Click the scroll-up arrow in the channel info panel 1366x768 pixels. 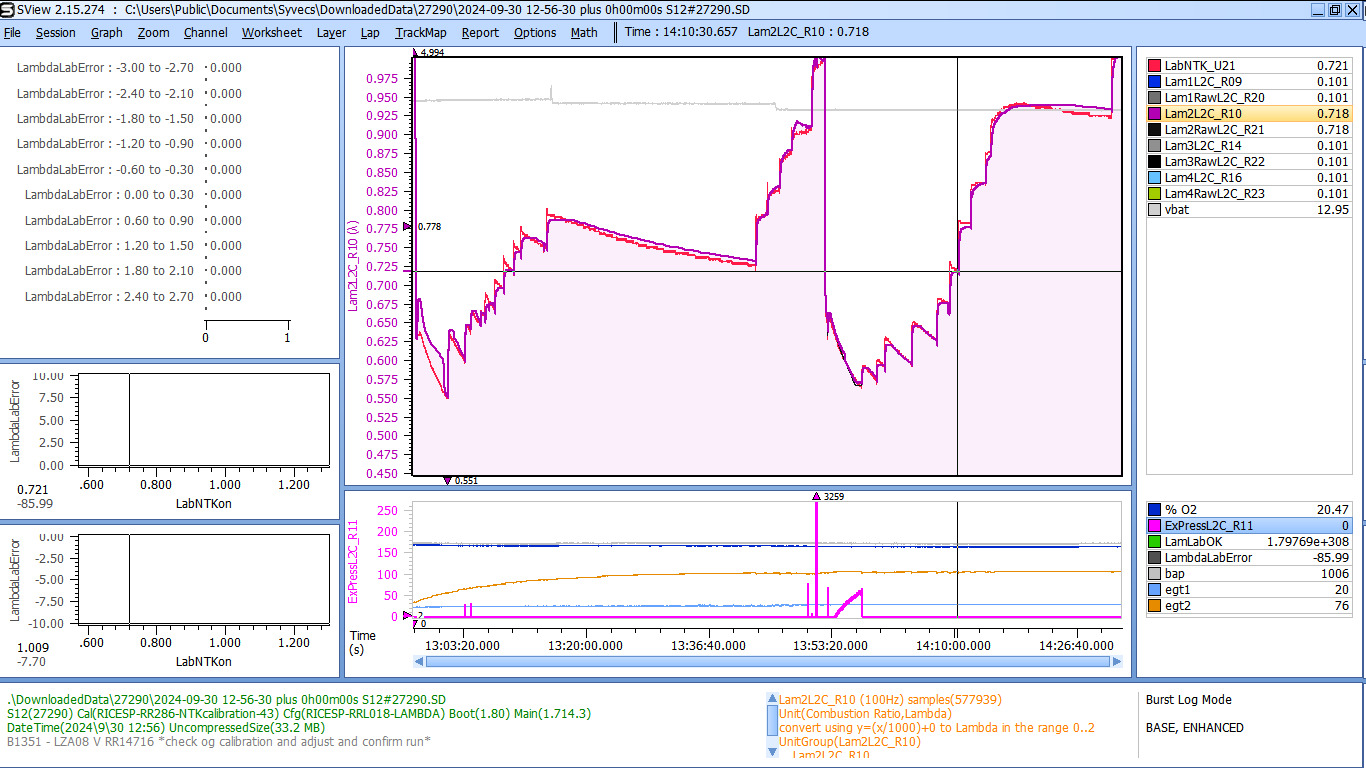point(771,700)
